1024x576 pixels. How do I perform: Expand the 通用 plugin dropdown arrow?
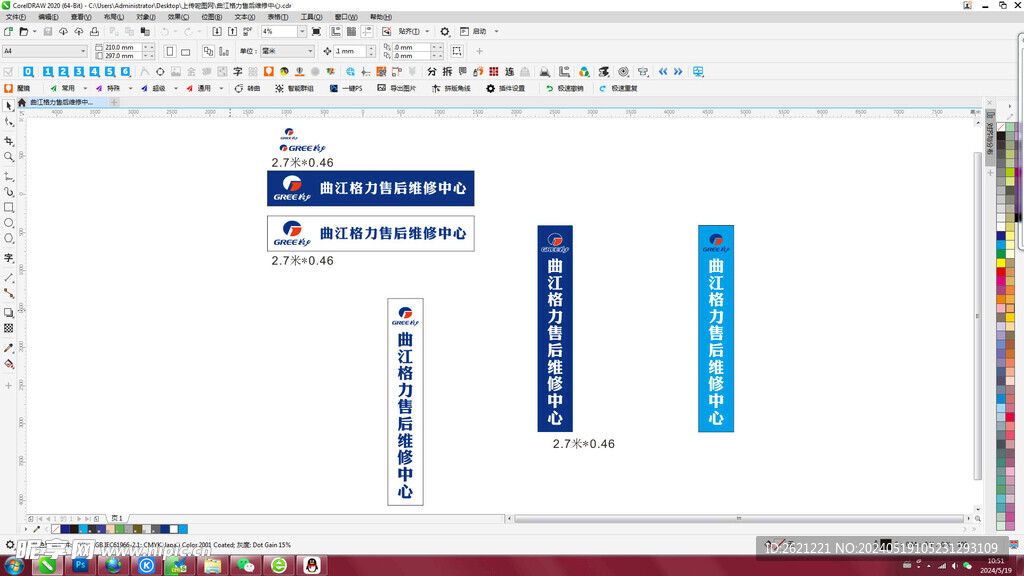pos(221,88)
